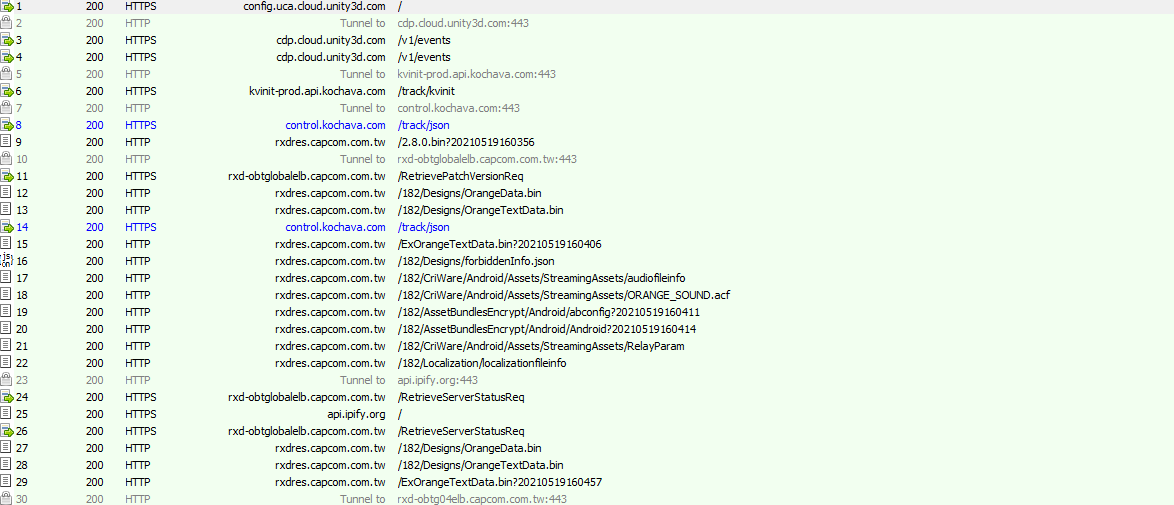Select /182/Designs/OrangeData.bin in row 27
Screen dimensions: 1174x505
tap(469, 448)
